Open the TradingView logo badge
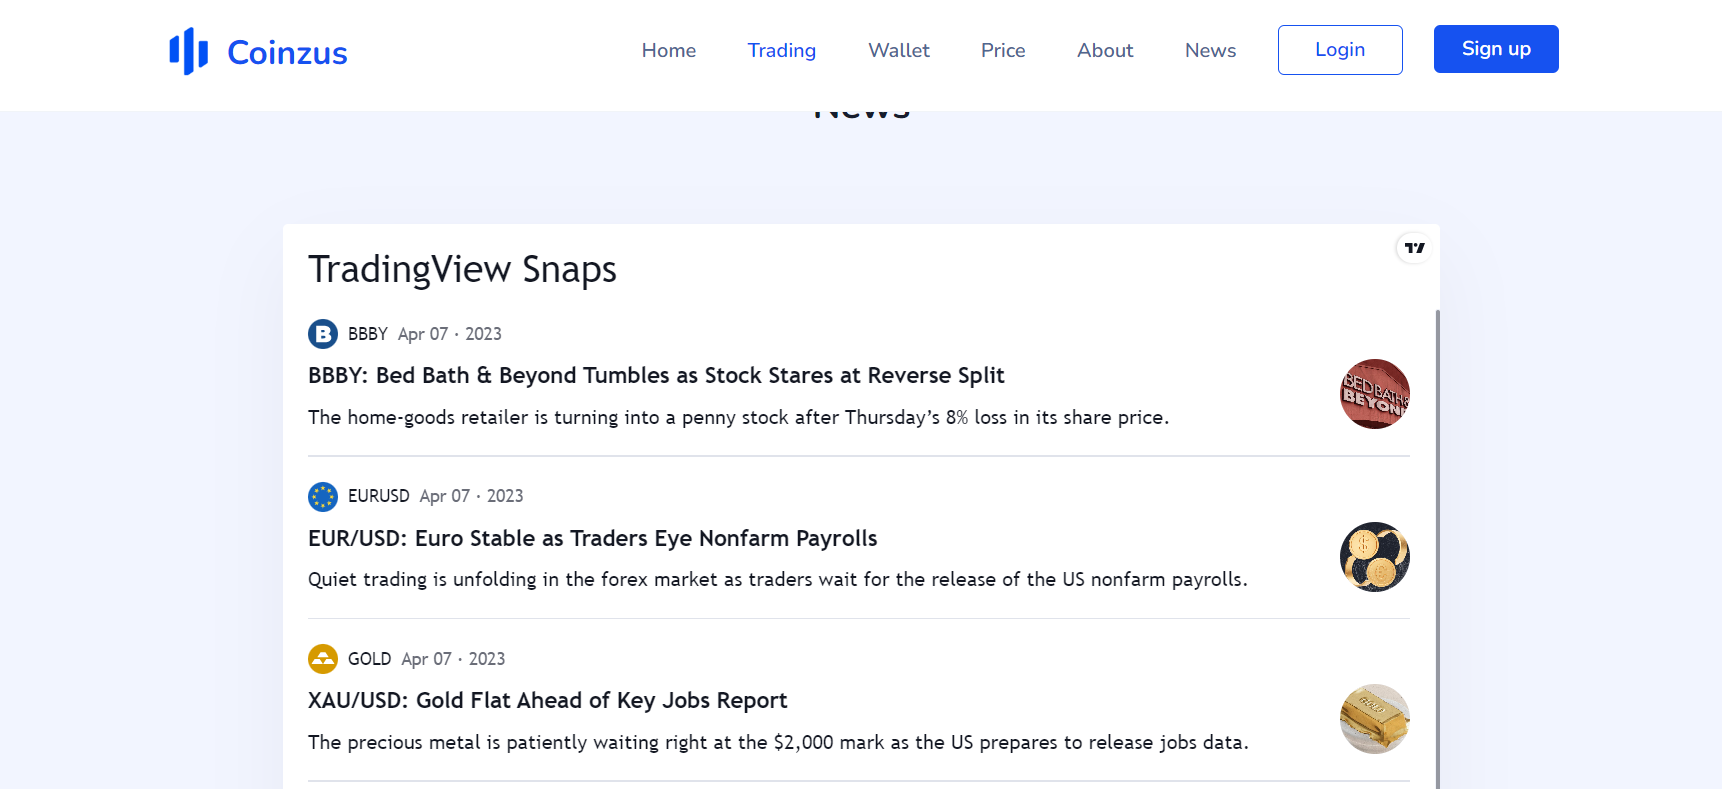This screenshot has height=789, width=1722. click(1414, 248)
